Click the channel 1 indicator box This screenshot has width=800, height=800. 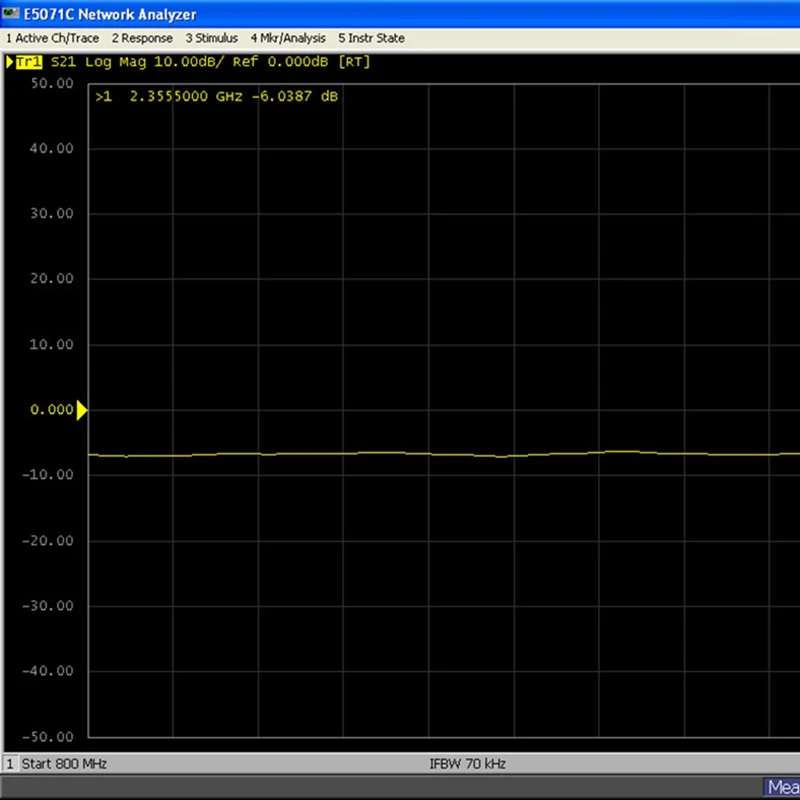pos(10,764)
